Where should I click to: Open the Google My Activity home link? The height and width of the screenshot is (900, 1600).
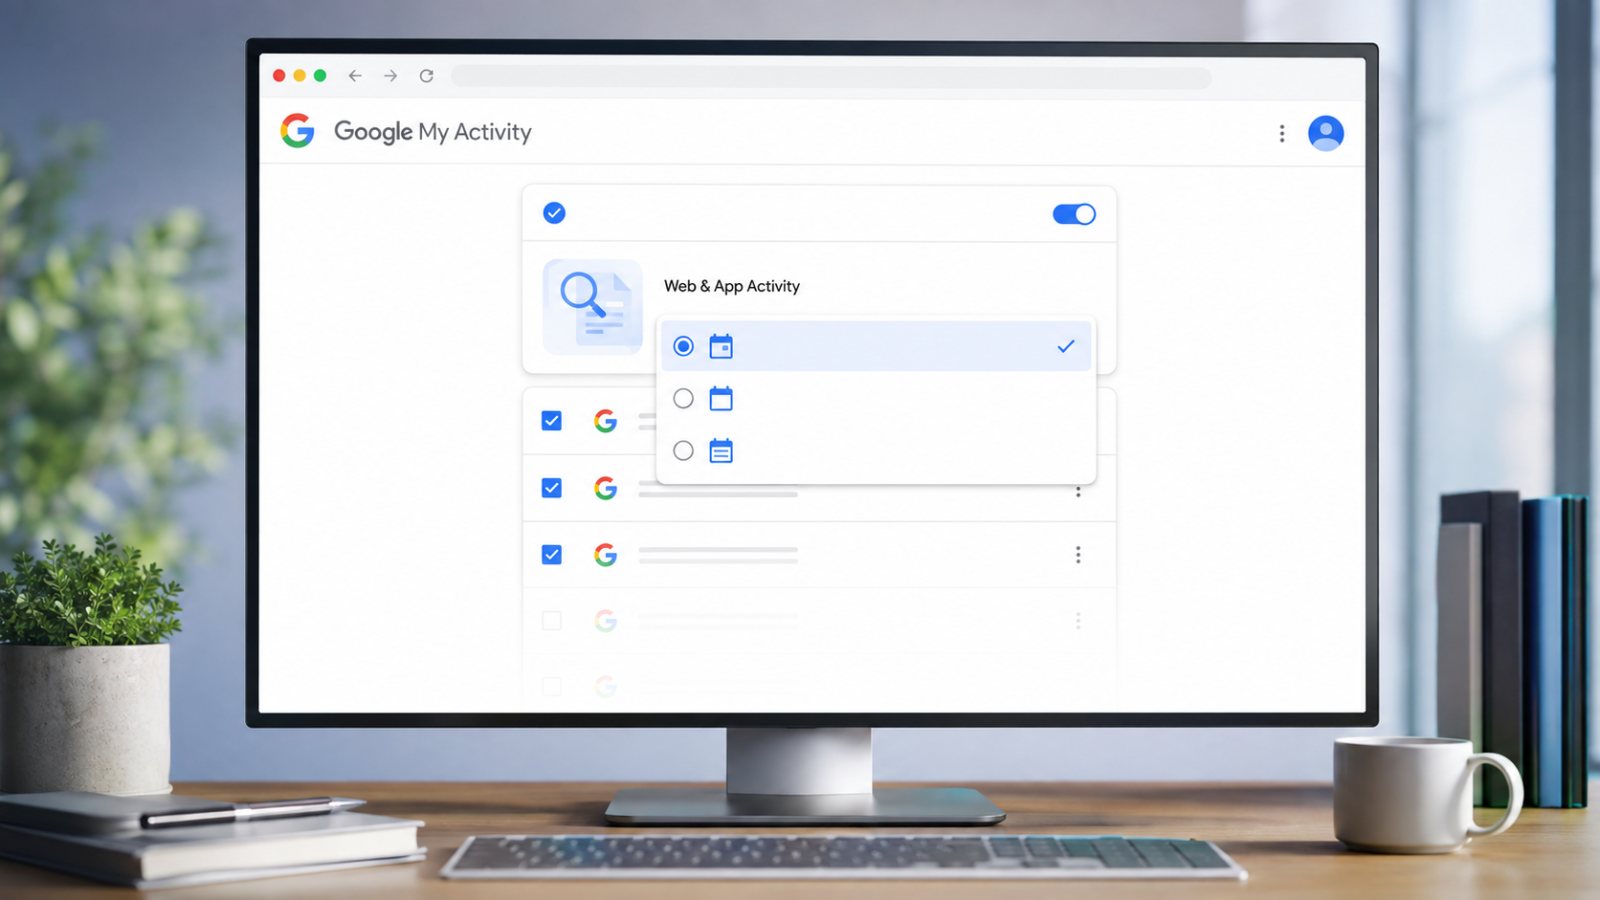432,132
